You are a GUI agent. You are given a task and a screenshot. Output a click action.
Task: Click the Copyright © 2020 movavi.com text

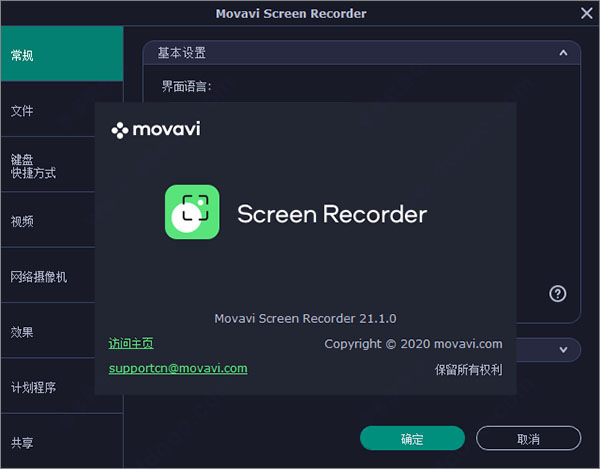click(x=413, y=344)
